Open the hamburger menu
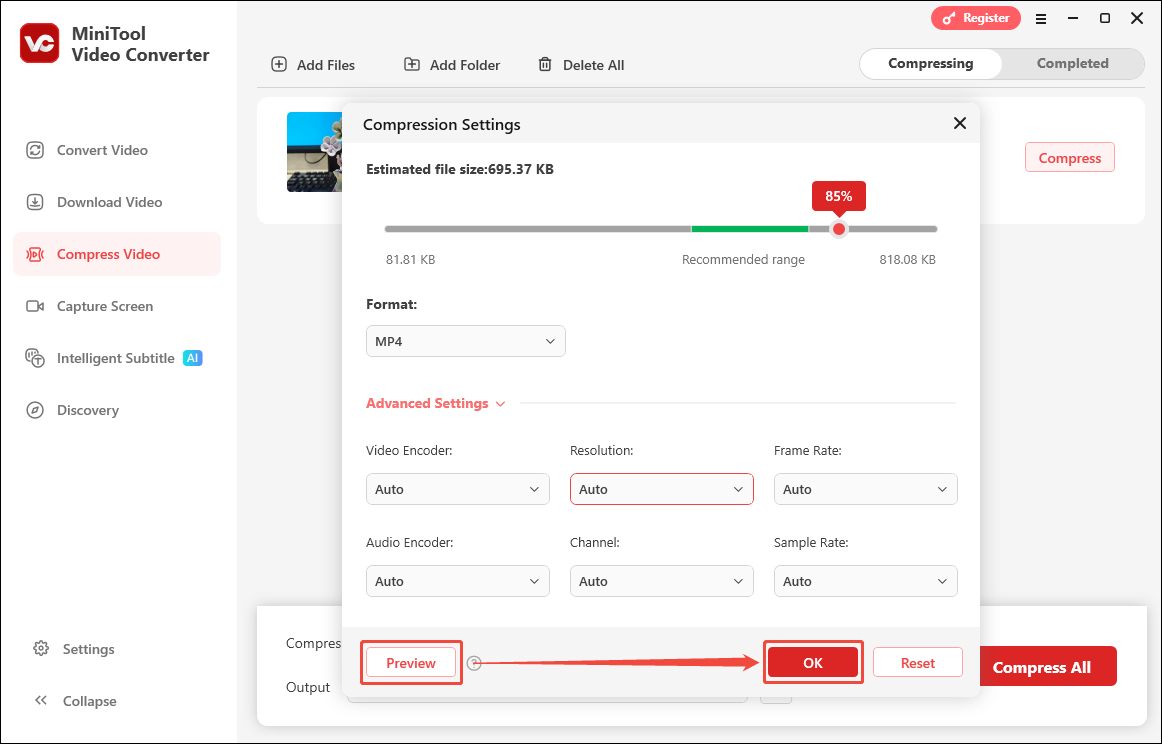 coord(1041,18)
